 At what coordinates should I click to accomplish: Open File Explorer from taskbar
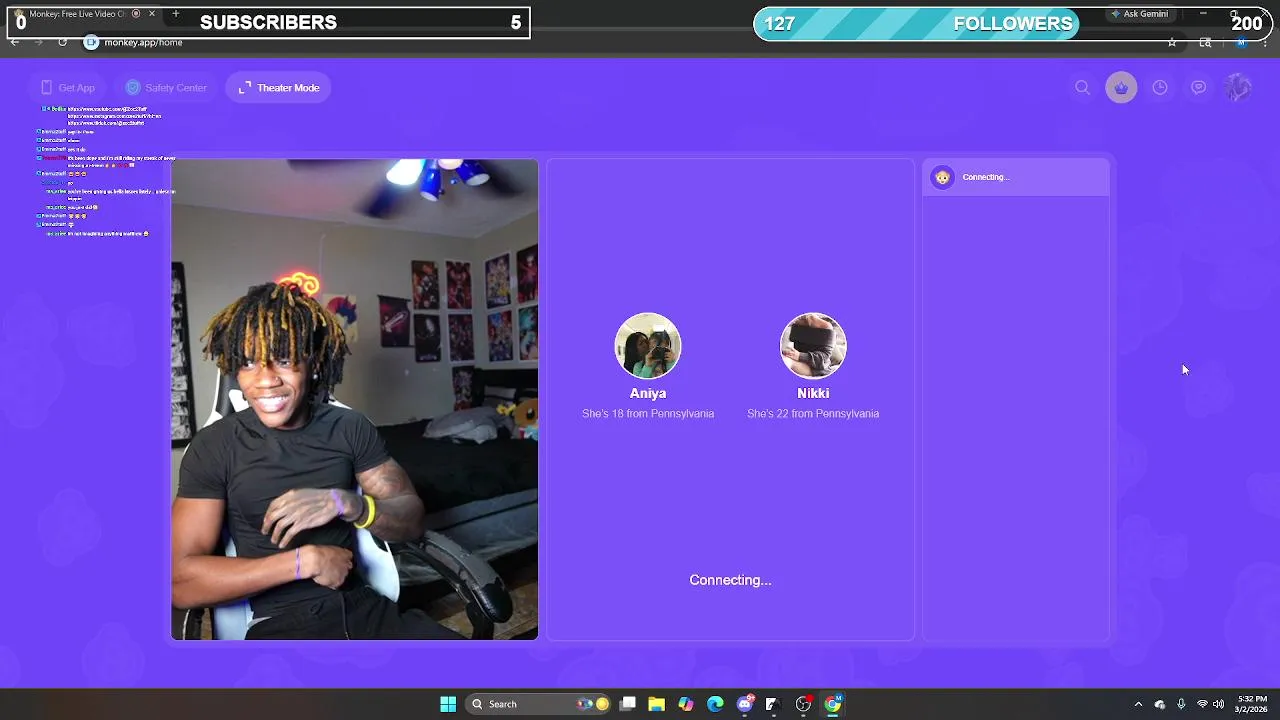pos(657,704)
